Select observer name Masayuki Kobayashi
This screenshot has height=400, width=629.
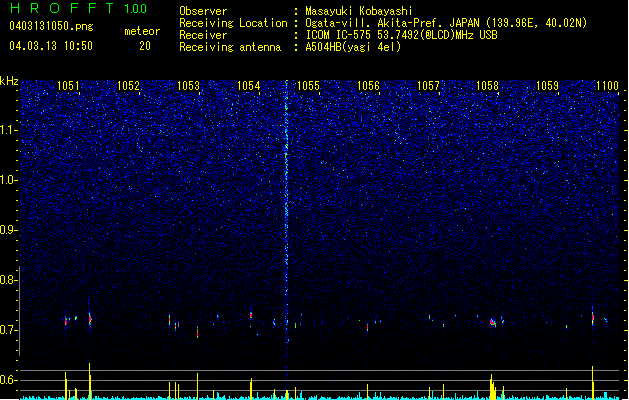[359, 11]
